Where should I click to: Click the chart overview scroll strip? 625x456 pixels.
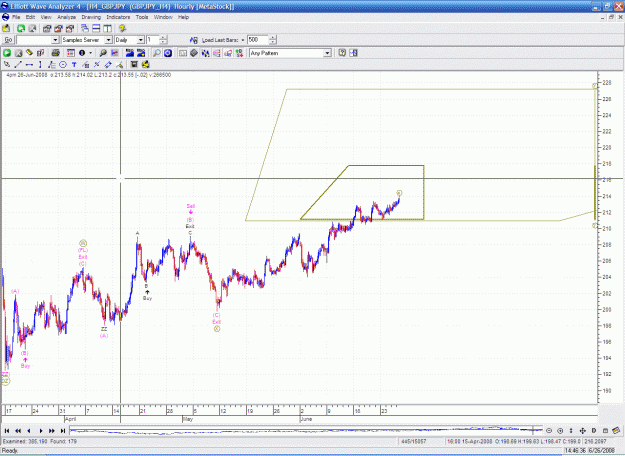[306, 430]
